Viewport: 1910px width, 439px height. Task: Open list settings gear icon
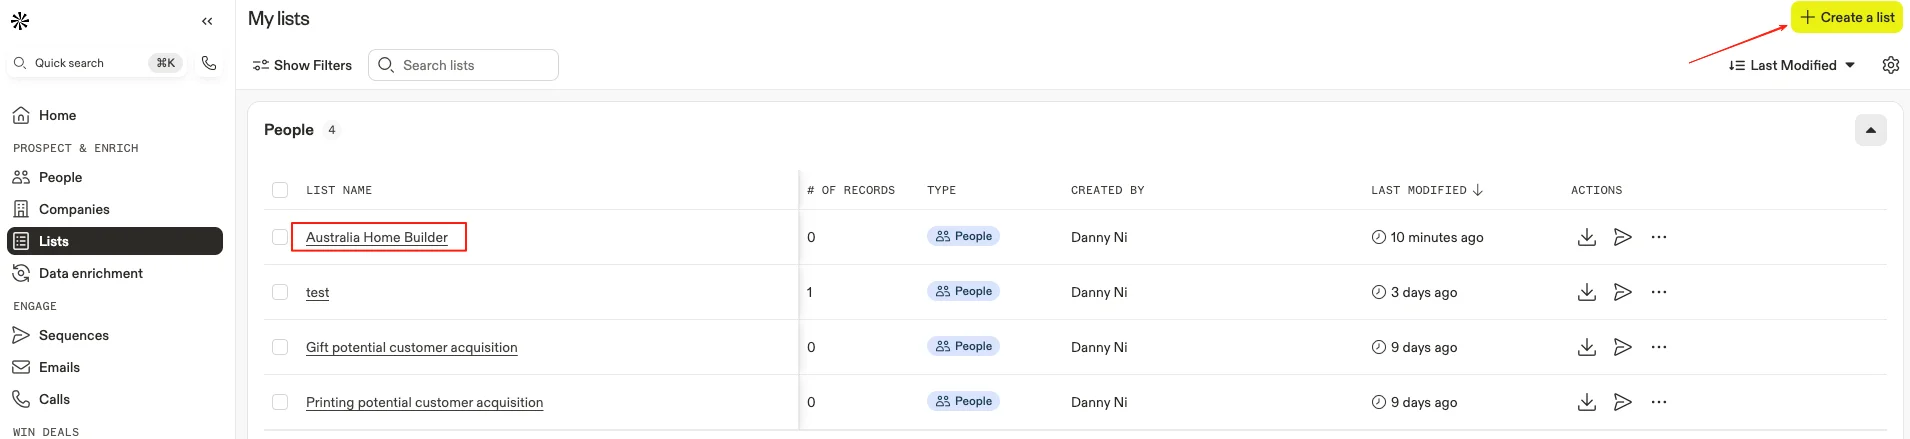point(1890,65)
